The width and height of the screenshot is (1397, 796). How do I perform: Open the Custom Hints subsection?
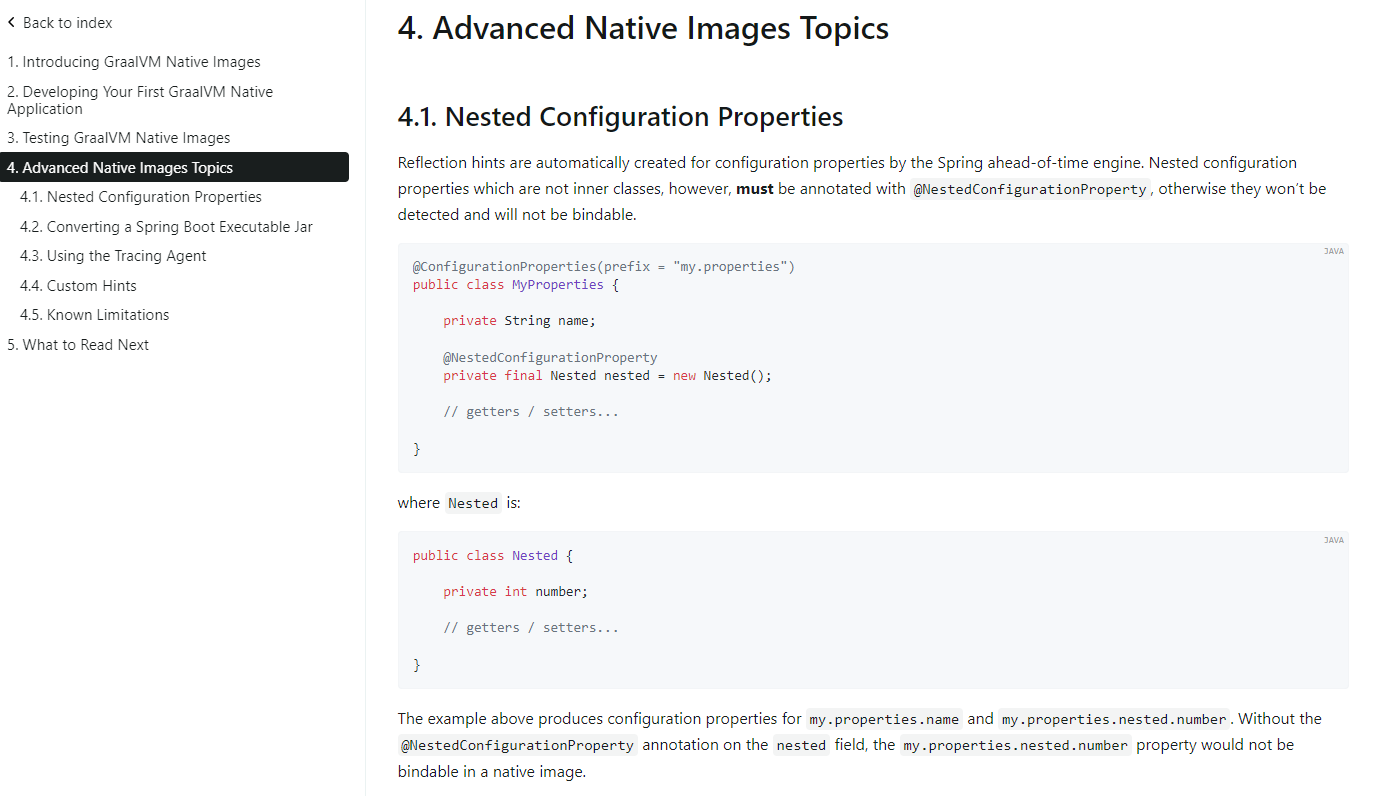coord(78,286)
